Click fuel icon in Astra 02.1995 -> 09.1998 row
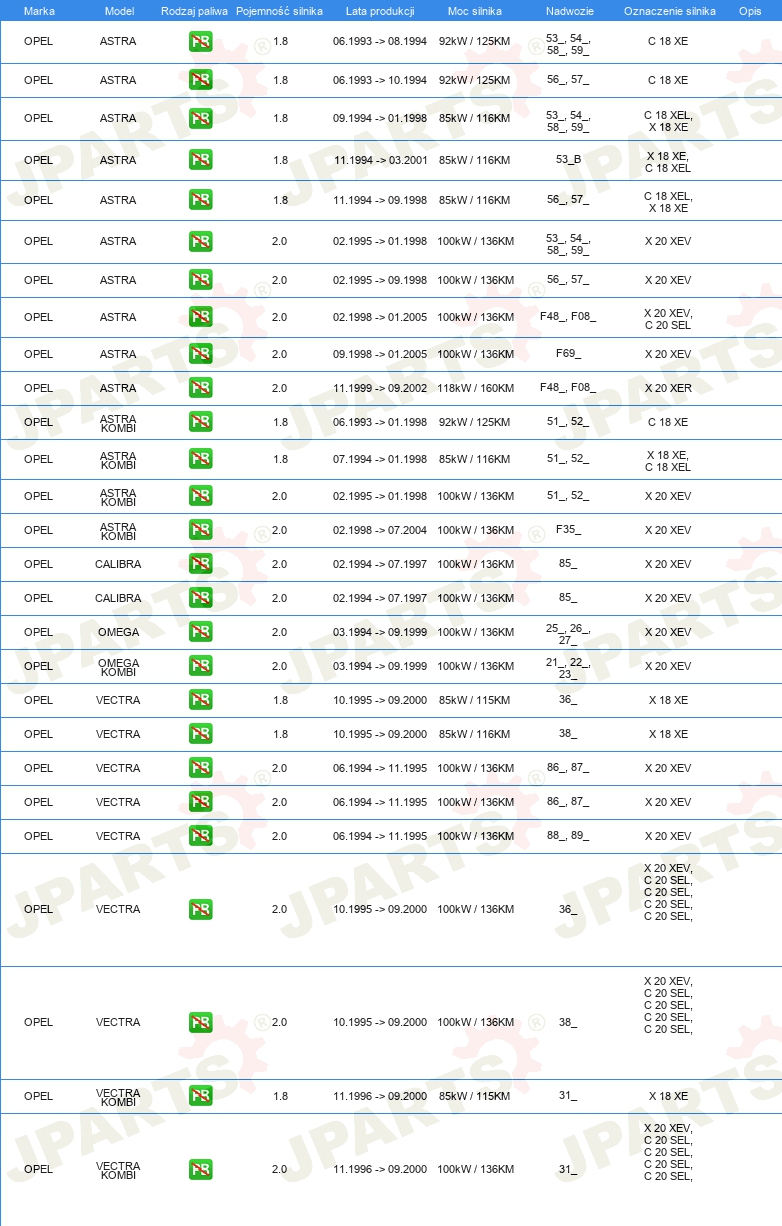The image size is (782, 1226). point(200,280)
